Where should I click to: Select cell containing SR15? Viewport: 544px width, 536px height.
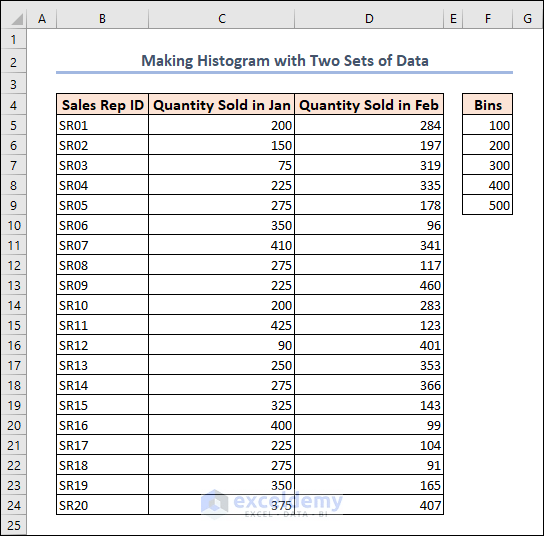[102, 405]
